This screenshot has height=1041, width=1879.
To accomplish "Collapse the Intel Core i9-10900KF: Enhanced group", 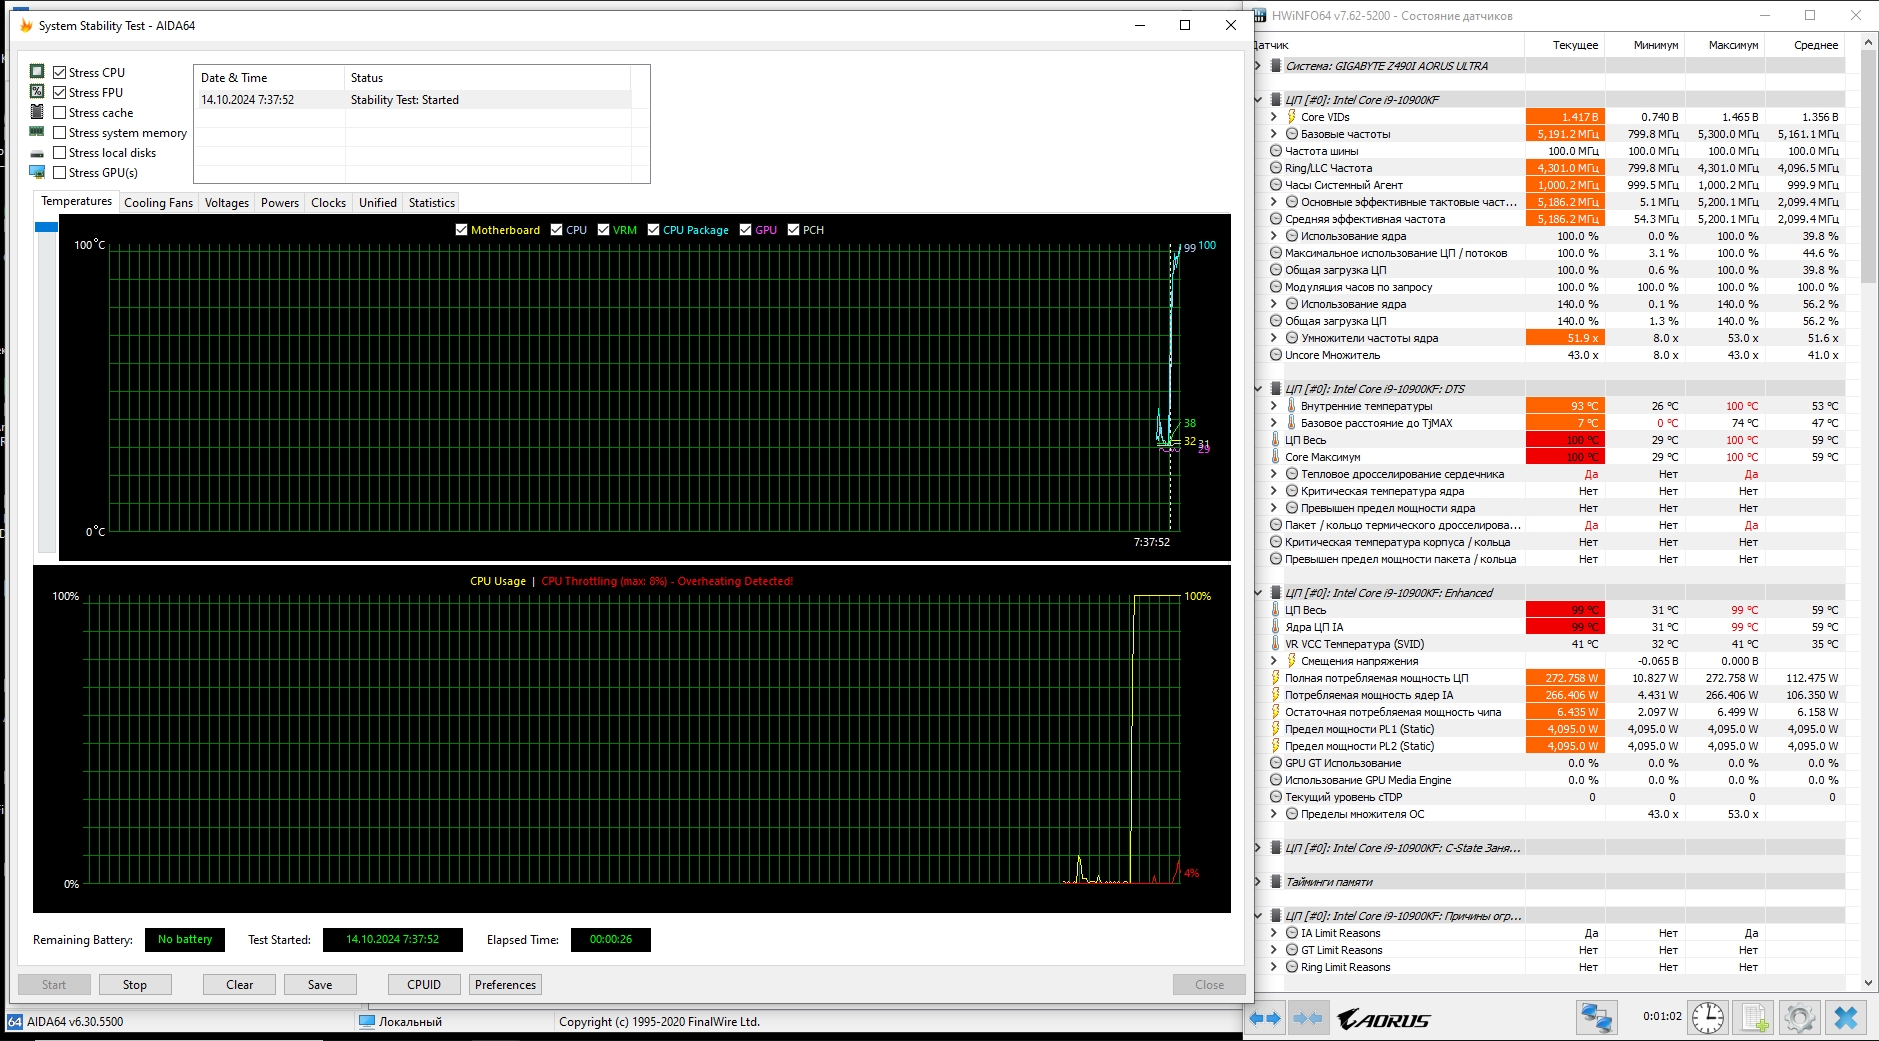I will (1258, 593).
